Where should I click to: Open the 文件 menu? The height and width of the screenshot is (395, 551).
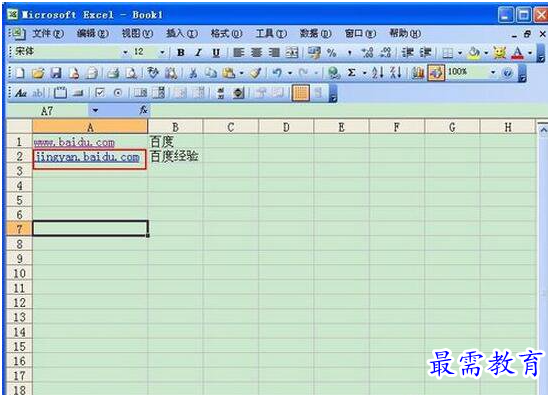tap(47, 34)
